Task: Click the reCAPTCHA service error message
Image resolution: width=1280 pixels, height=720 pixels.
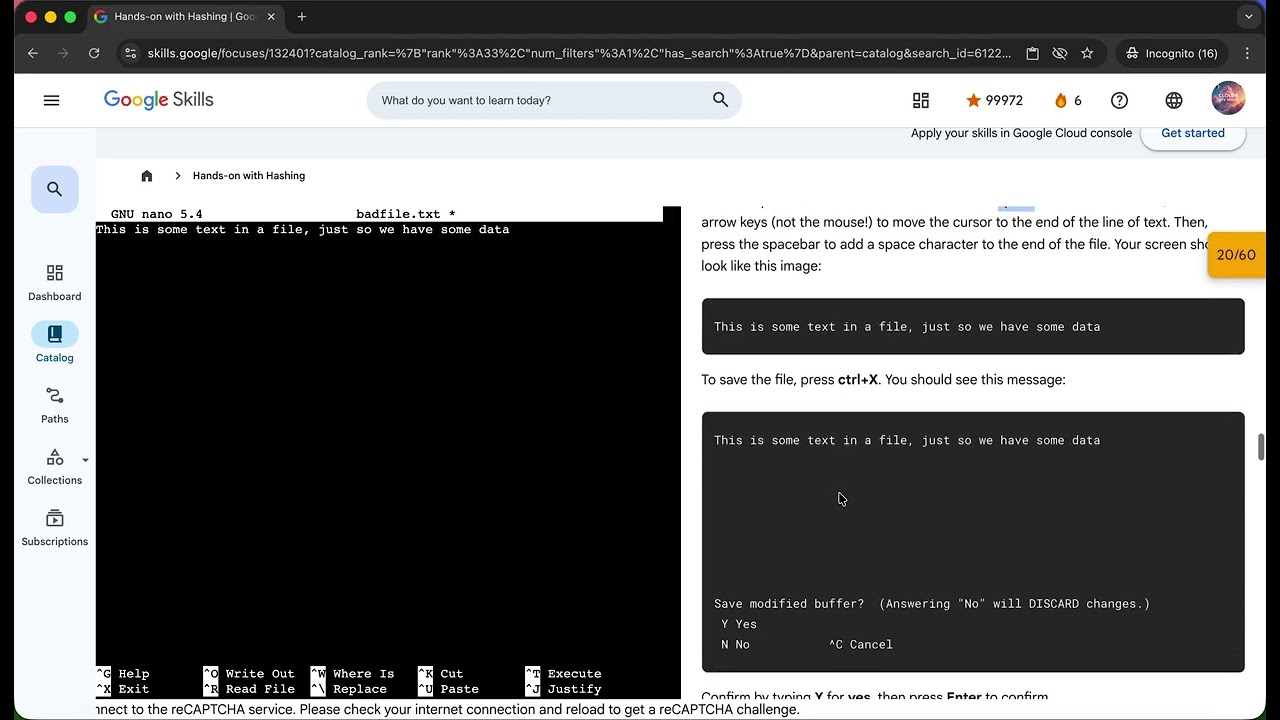Action: click(x=448, y=710)
